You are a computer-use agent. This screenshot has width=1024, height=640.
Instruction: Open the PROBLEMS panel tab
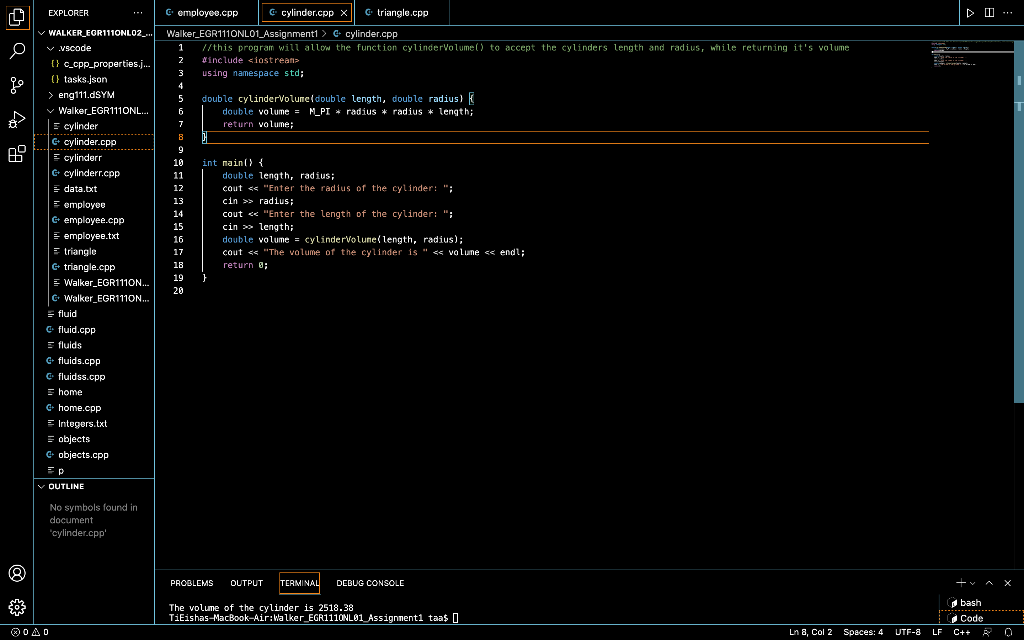click(x=191, y=583)
